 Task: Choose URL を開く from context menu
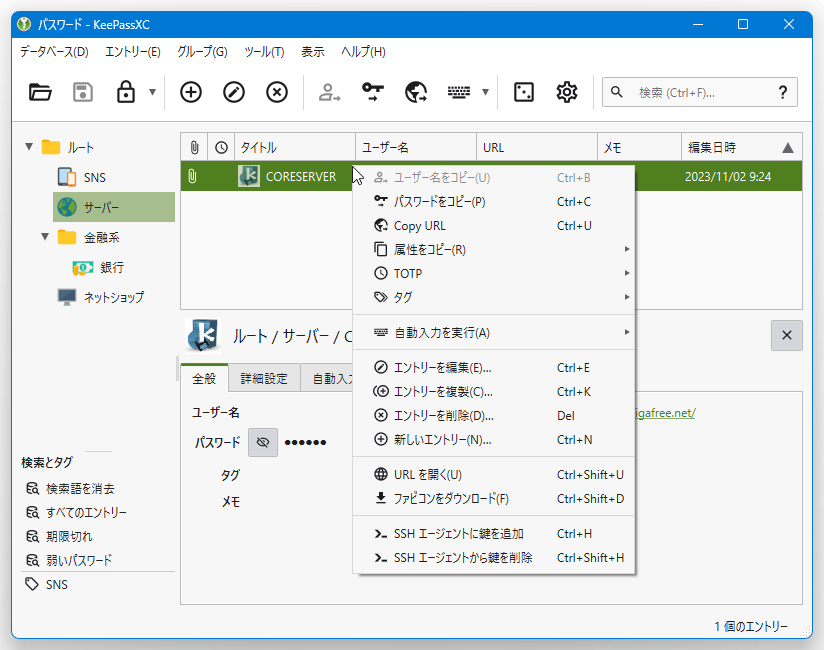point(493,475)
